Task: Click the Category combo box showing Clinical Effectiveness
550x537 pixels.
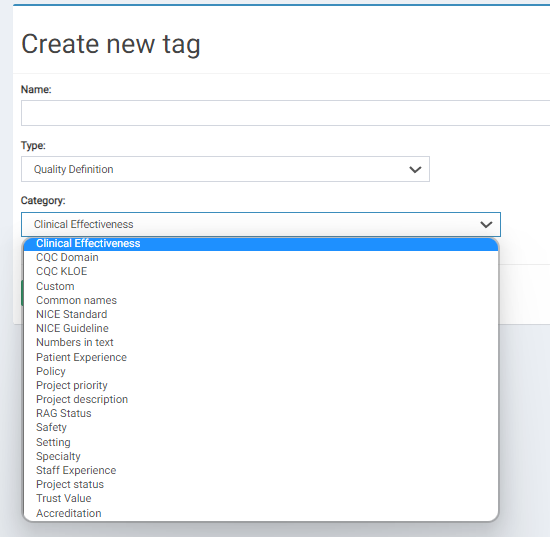Action: 261,224
